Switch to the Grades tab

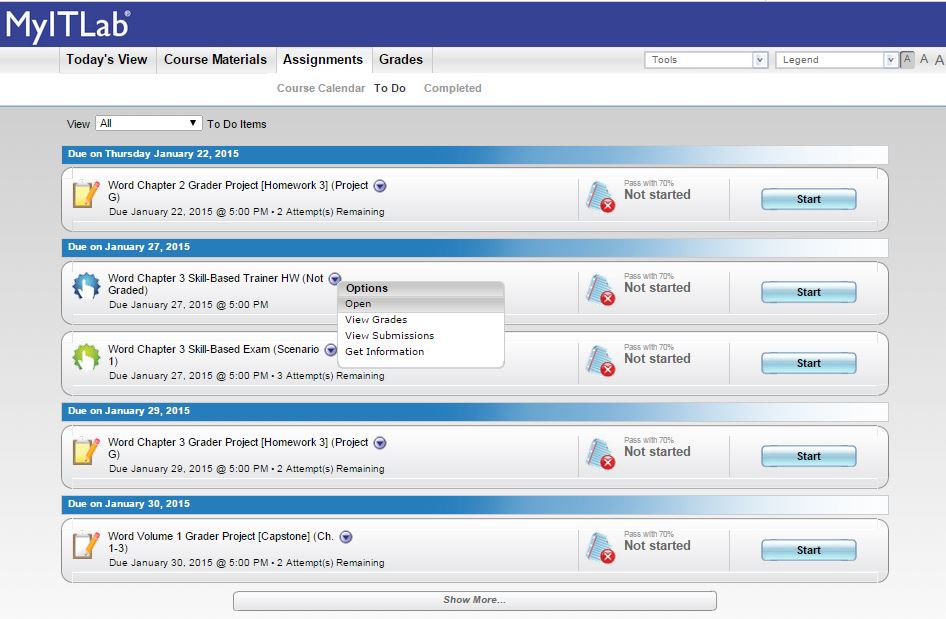click(x=400, y=60)
